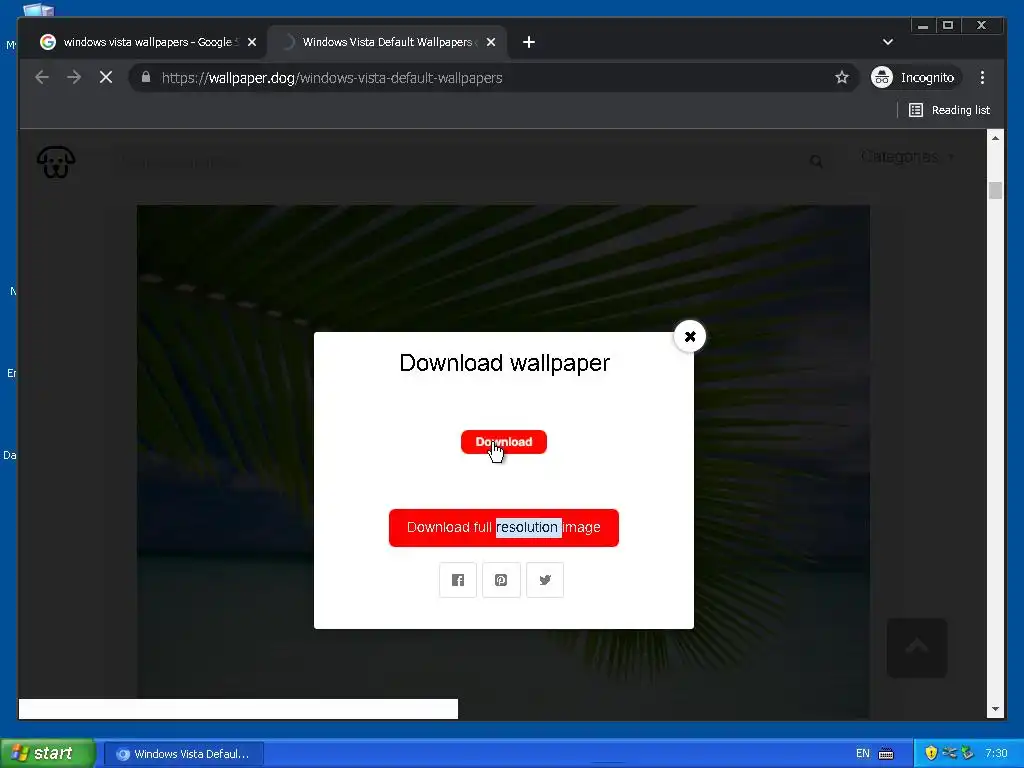This screenshot has height=768, width=1024.
Task: Click the taskbar clock showing 7:30
Action: [996, 754]
